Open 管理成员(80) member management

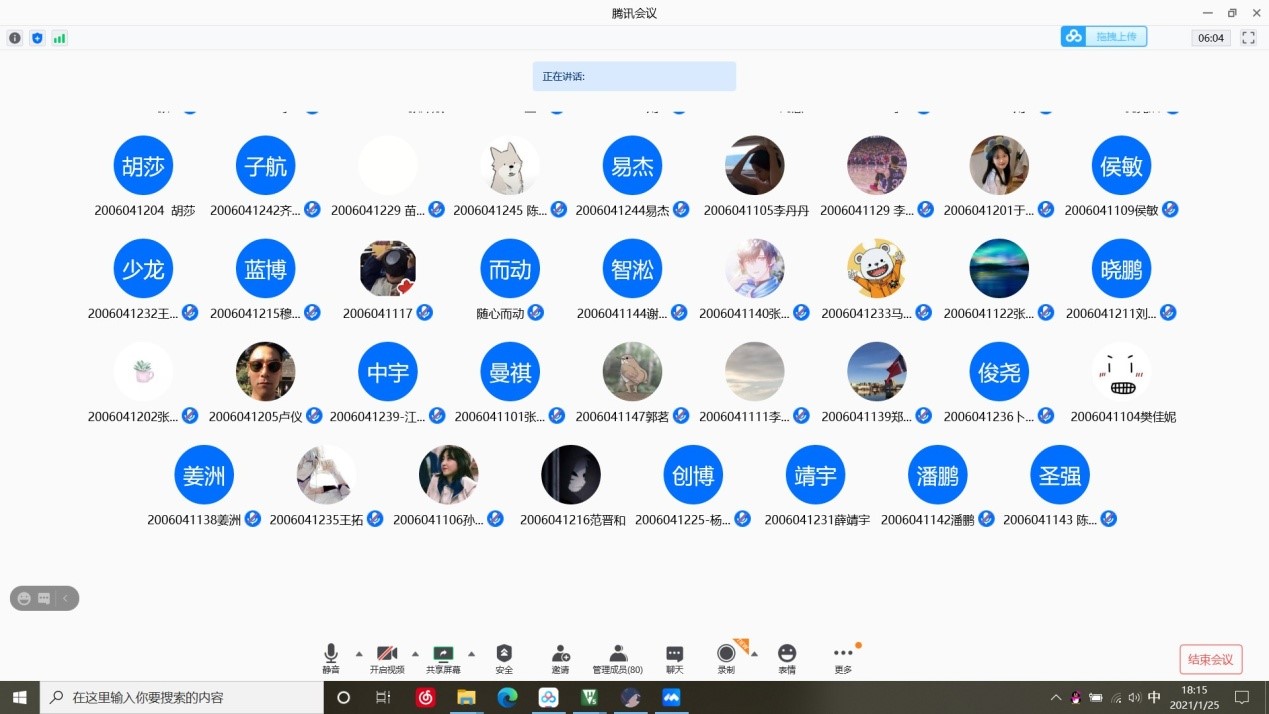(617, 657)
